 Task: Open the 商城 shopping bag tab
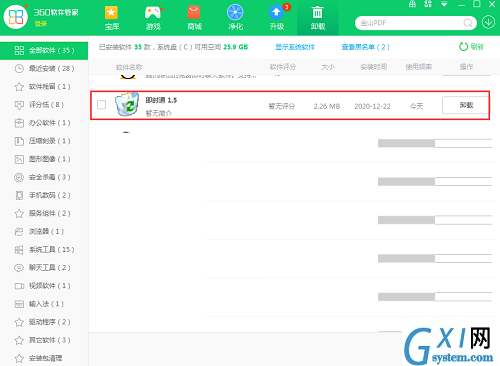point(194,18)
